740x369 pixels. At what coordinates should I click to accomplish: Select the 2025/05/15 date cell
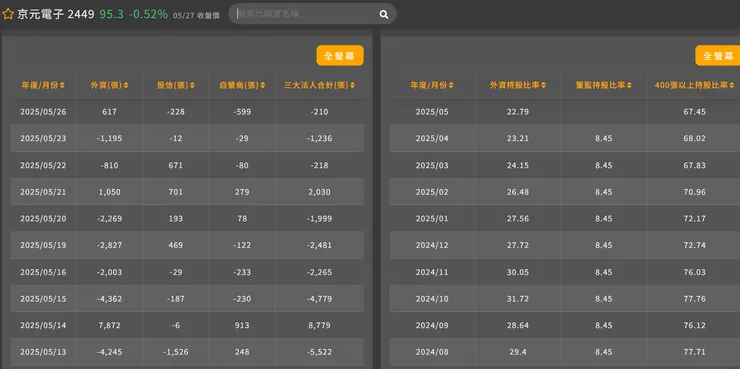pyautogui.click(x=43, y=299)
